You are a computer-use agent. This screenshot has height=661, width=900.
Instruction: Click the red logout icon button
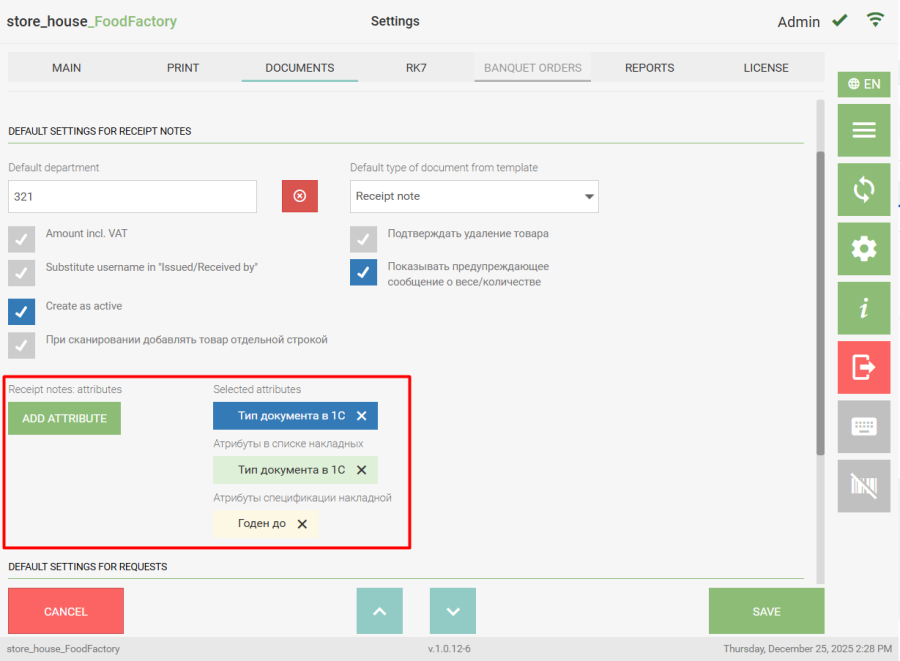tap(863, 367)
